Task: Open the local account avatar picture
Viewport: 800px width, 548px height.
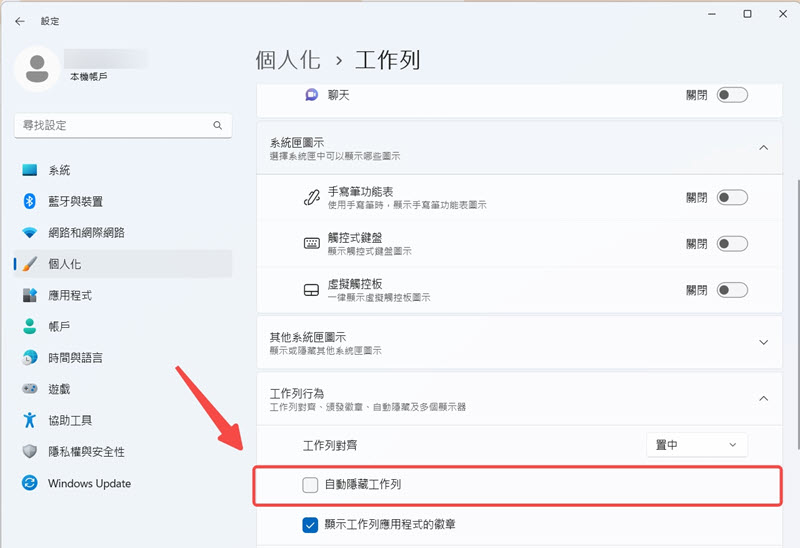Action: click(37, 69)
